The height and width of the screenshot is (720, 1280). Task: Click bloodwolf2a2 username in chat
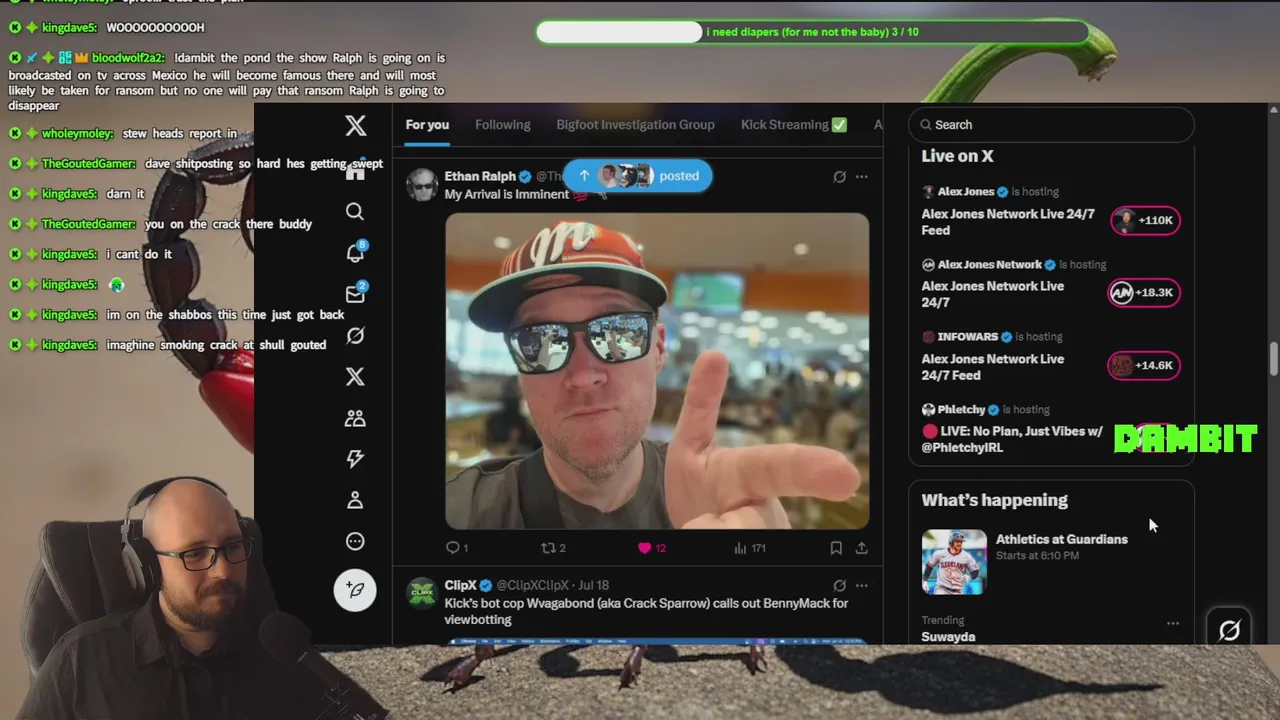coord(127,58)
